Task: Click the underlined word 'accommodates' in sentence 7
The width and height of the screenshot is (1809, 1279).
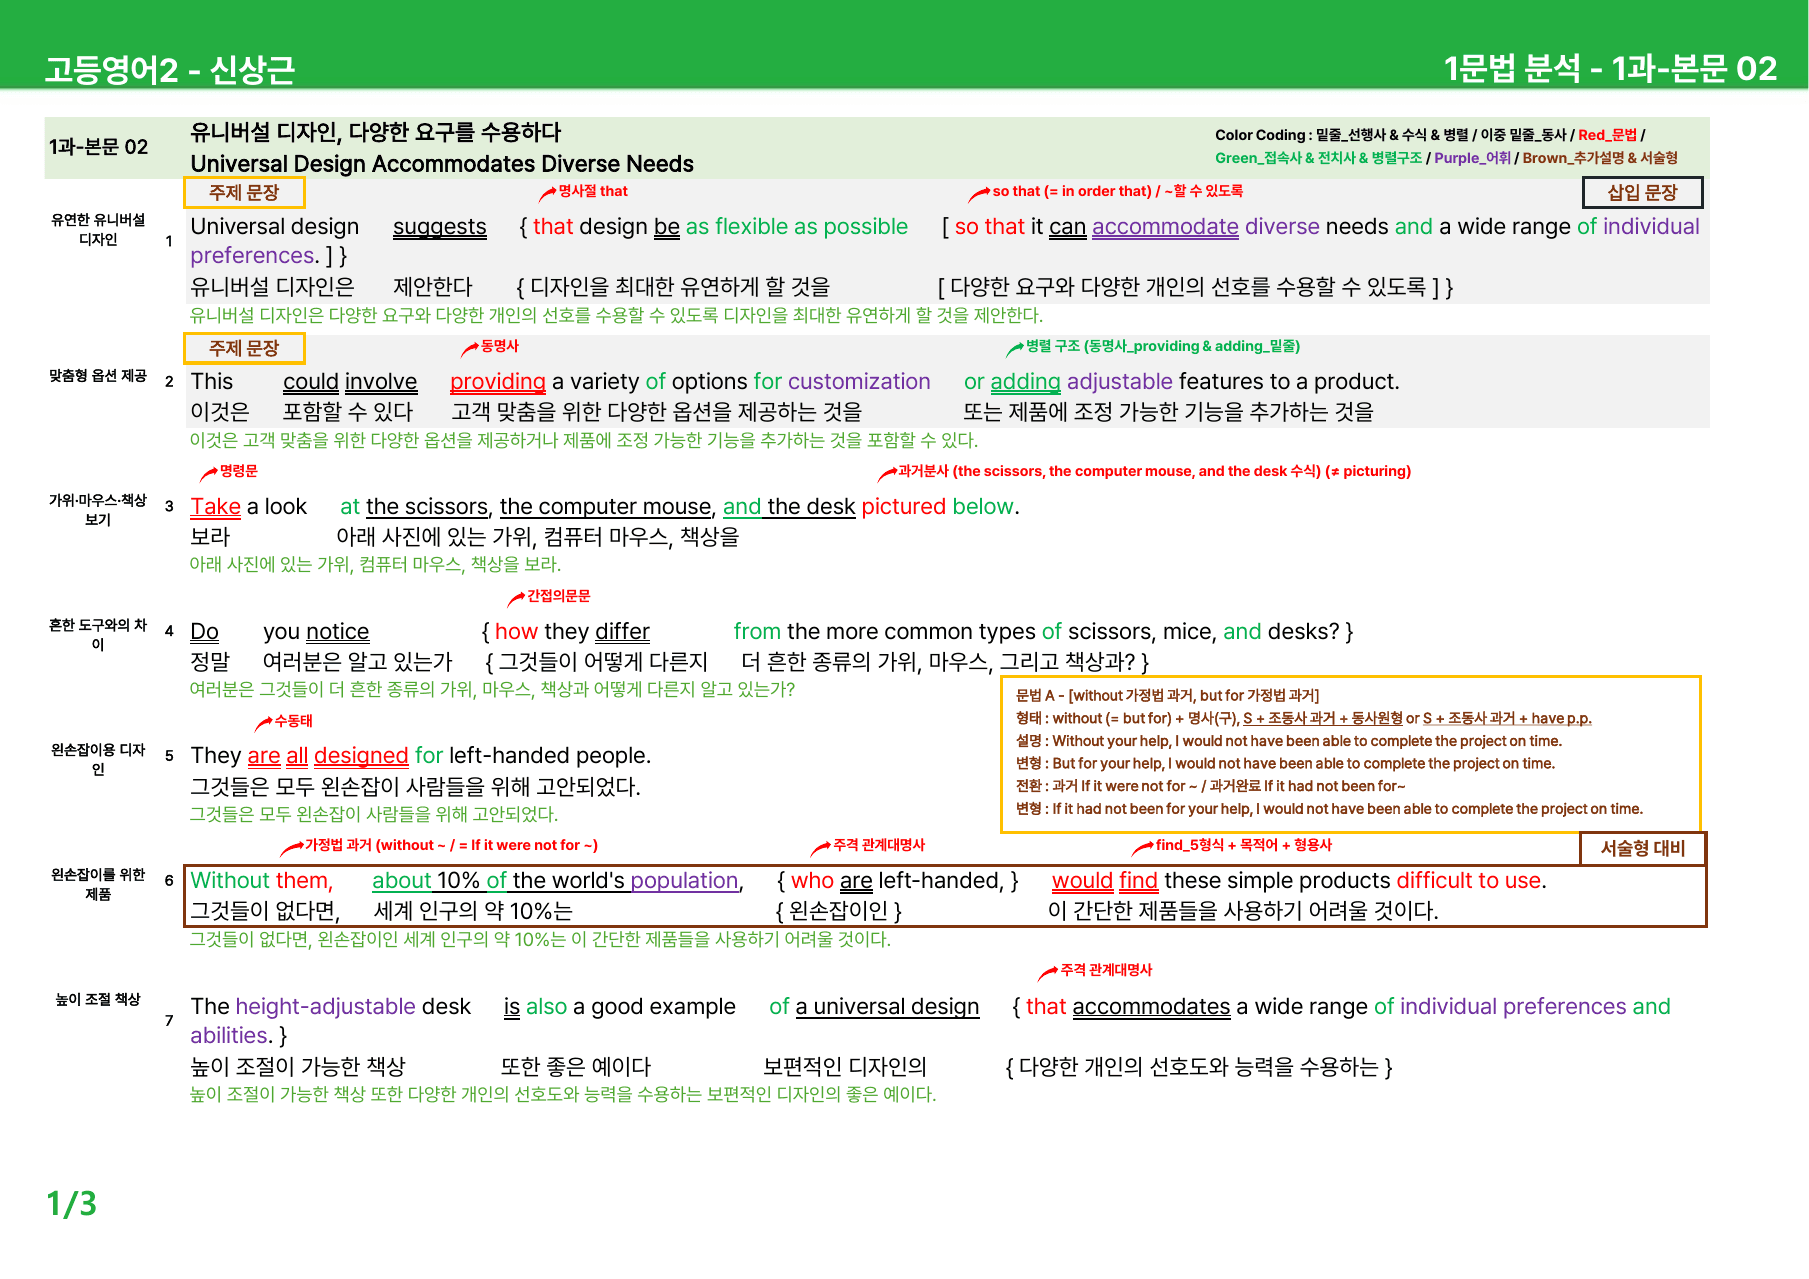Action: (x=1151, y=1007)
